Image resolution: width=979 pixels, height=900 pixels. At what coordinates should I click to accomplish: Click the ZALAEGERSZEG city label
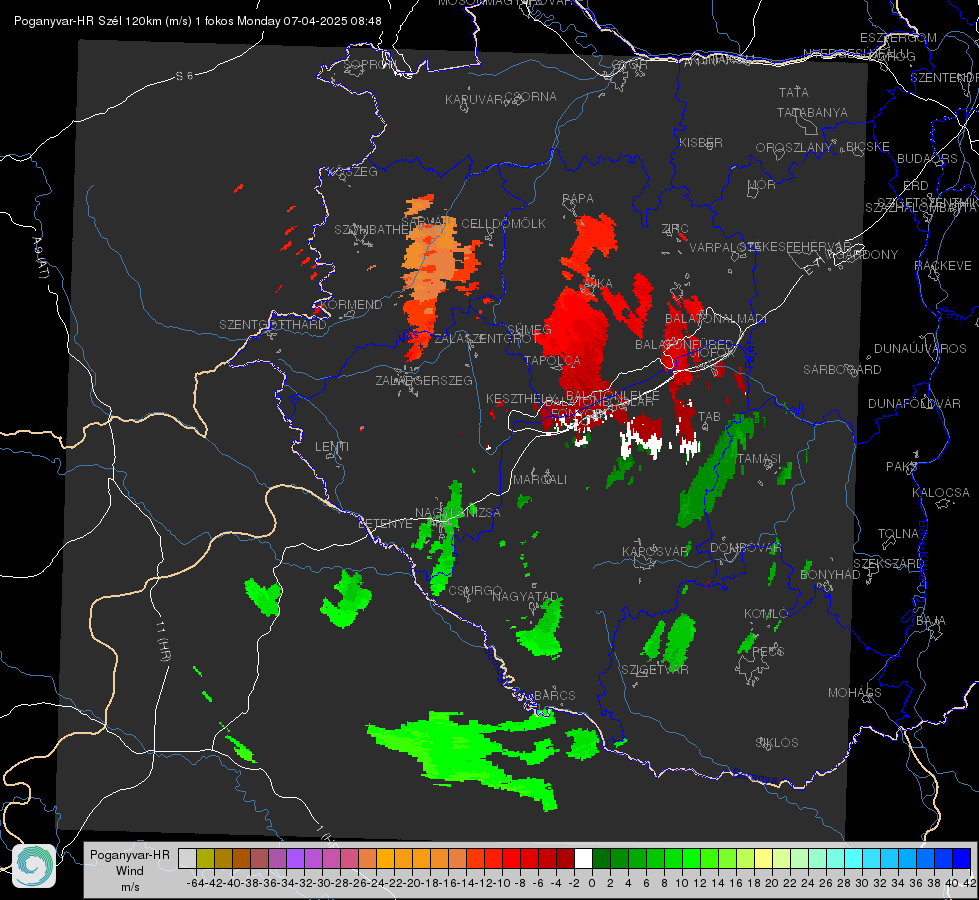tap(424, 380)
